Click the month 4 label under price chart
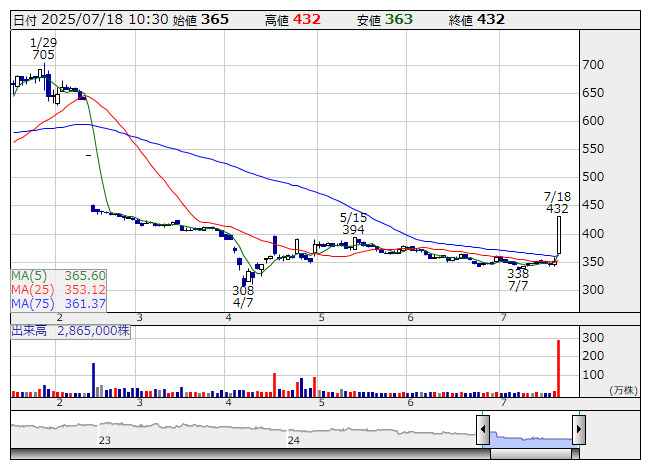 (x=229, y=318)
